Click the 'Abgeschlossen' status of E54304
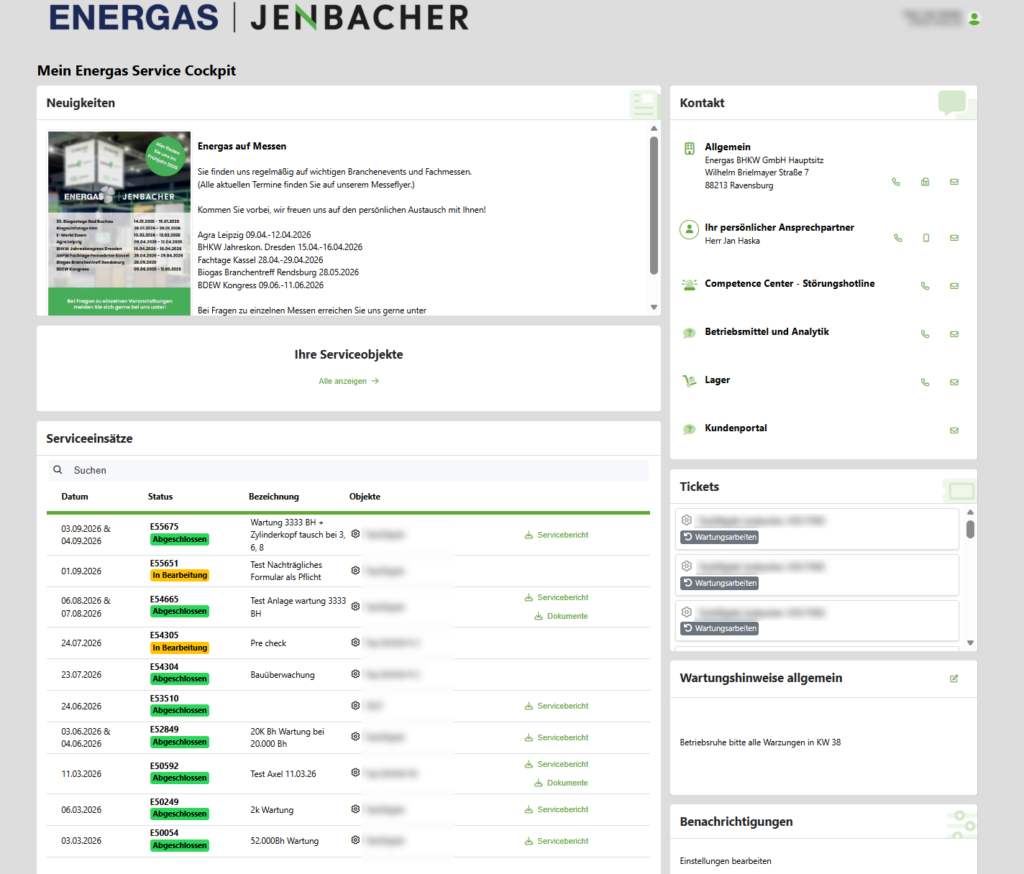The width and height of the screenshot is (1024, 874). (180, 679)
